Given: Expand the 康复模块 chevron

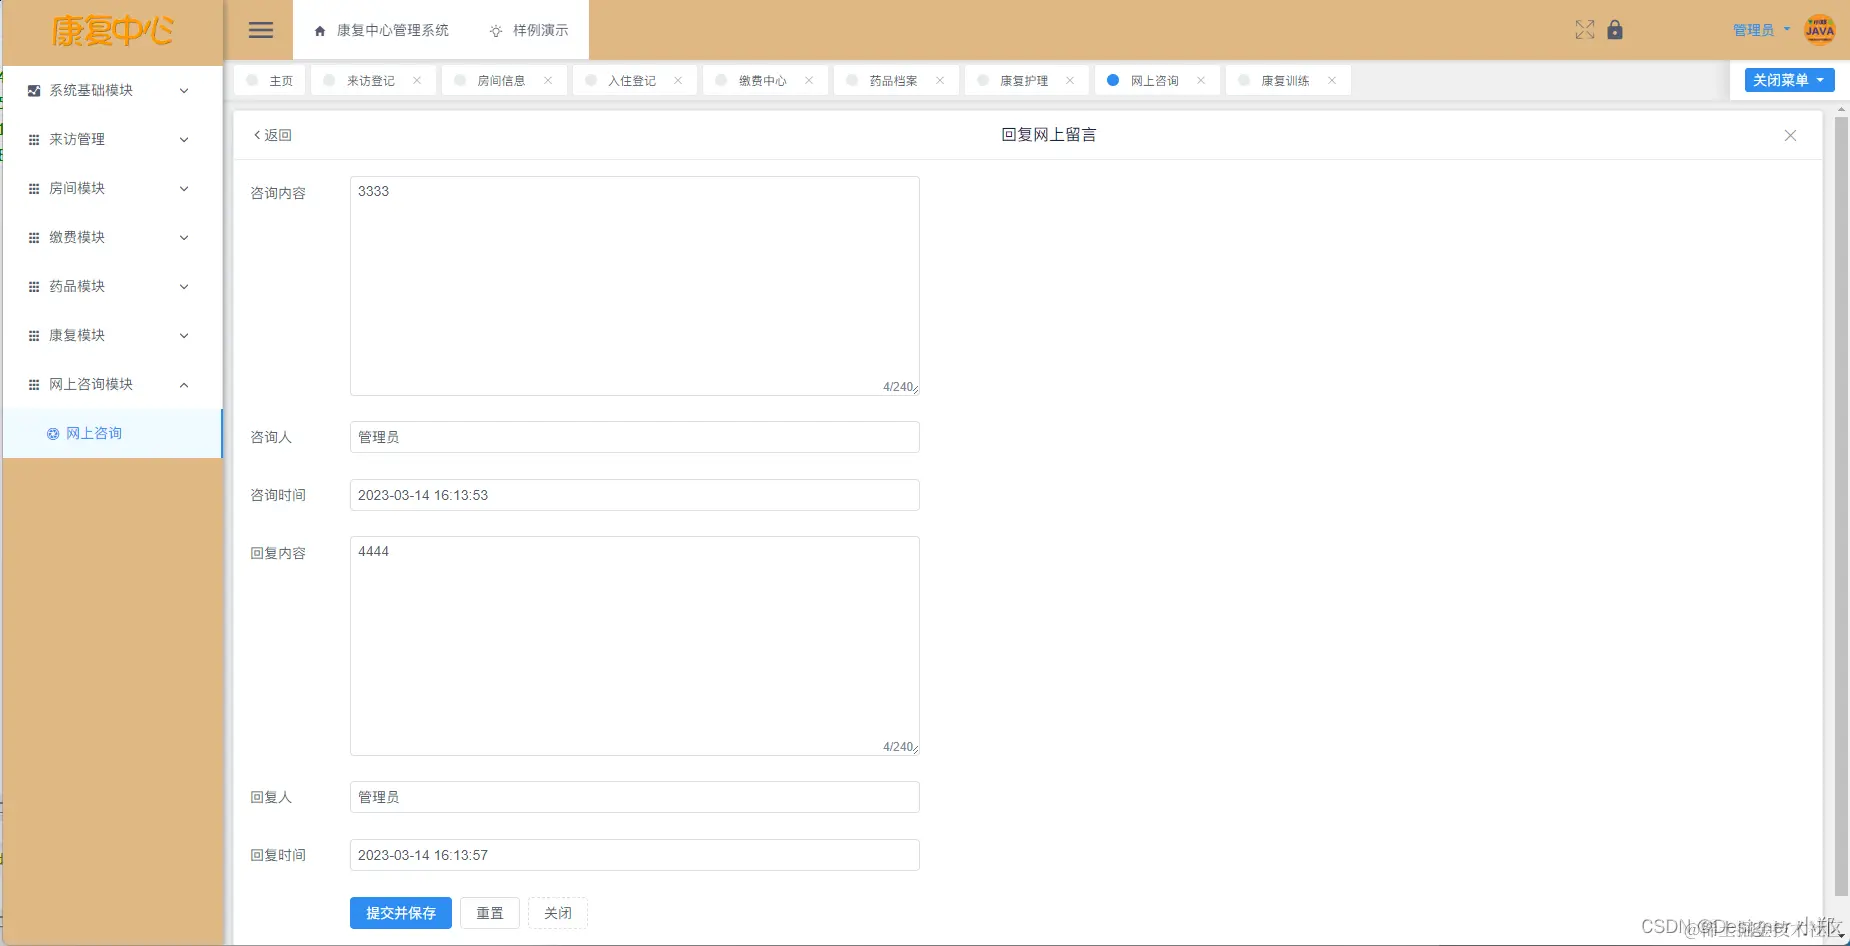Looking at the screenshot, I should (184, 335).
